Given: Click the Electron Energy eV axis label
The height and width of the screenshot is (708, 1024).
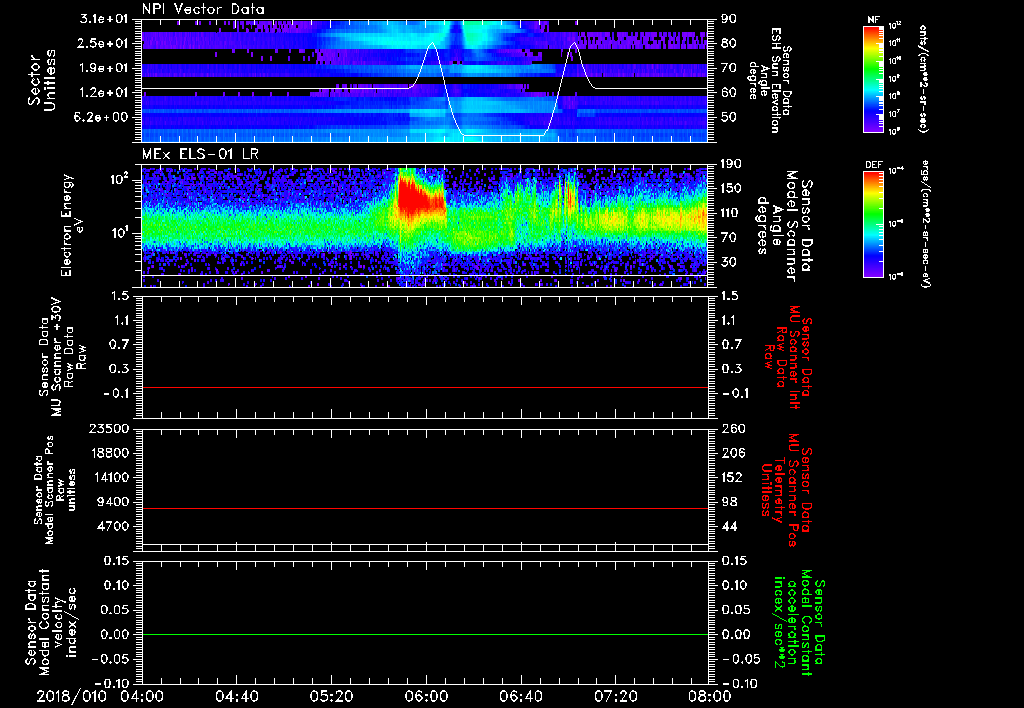Looking at the screenshot, I should point(74,225).
